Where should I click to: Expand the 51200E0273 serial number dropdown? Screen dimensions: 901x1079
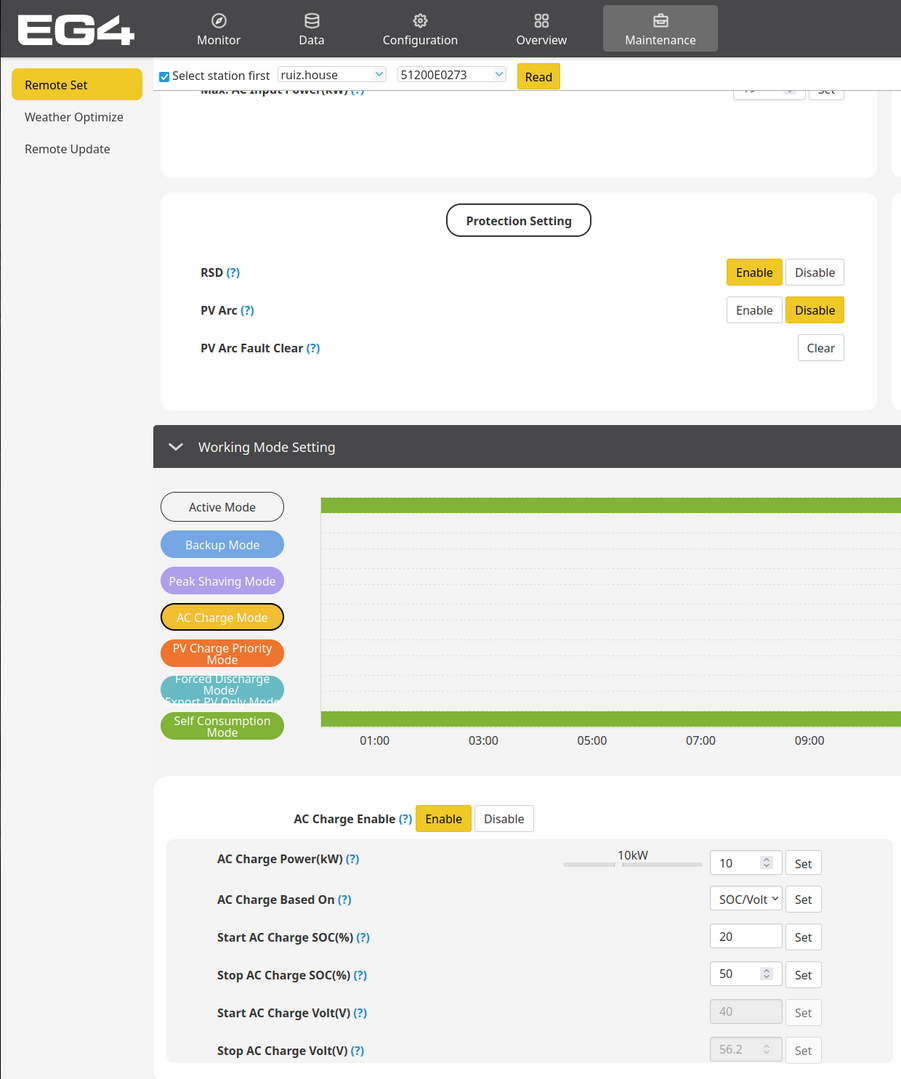pos(451,75)
